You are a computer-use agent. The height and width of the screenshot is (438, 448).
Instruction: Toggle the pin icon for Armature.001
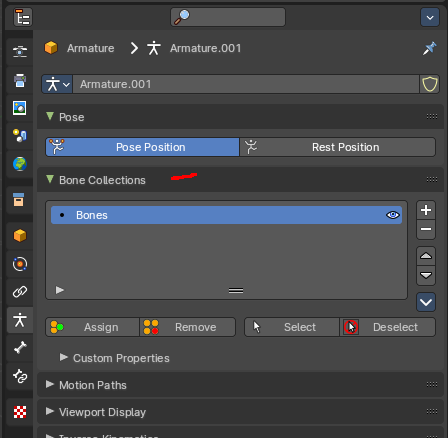429,48
